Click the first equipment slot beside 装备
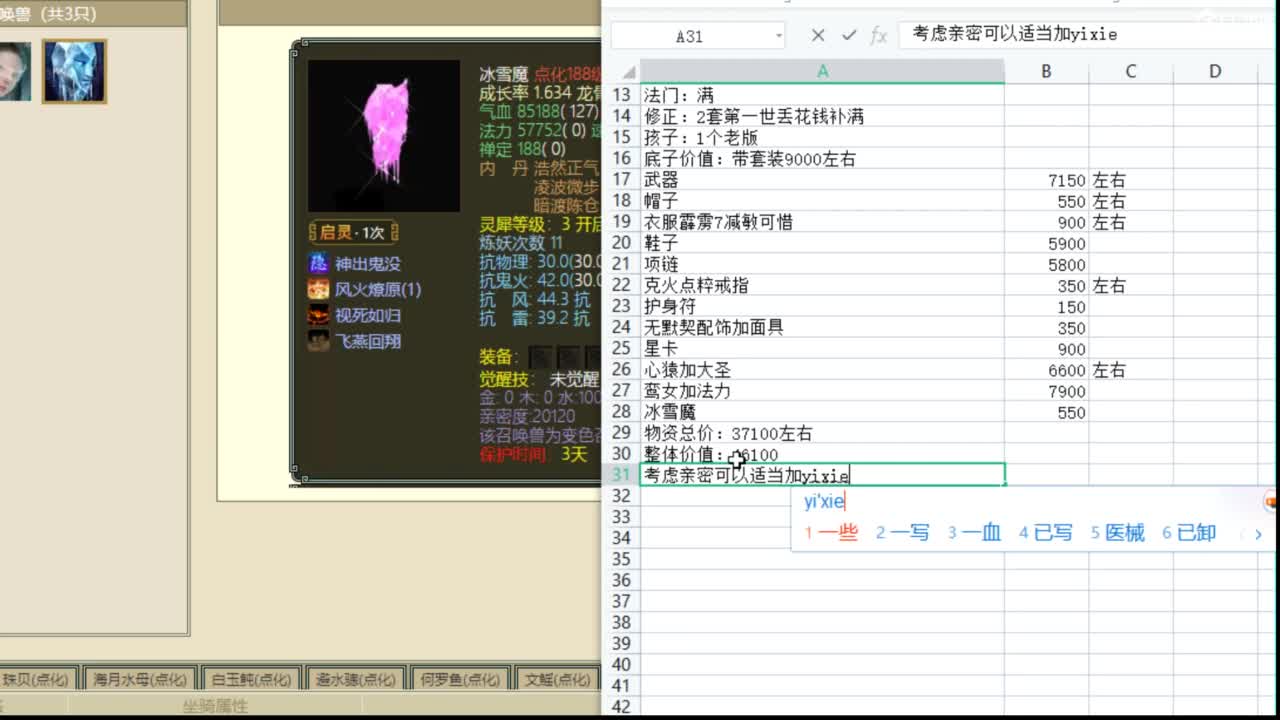This screenshot has width=1280, height=720. (x=539, y=357)
